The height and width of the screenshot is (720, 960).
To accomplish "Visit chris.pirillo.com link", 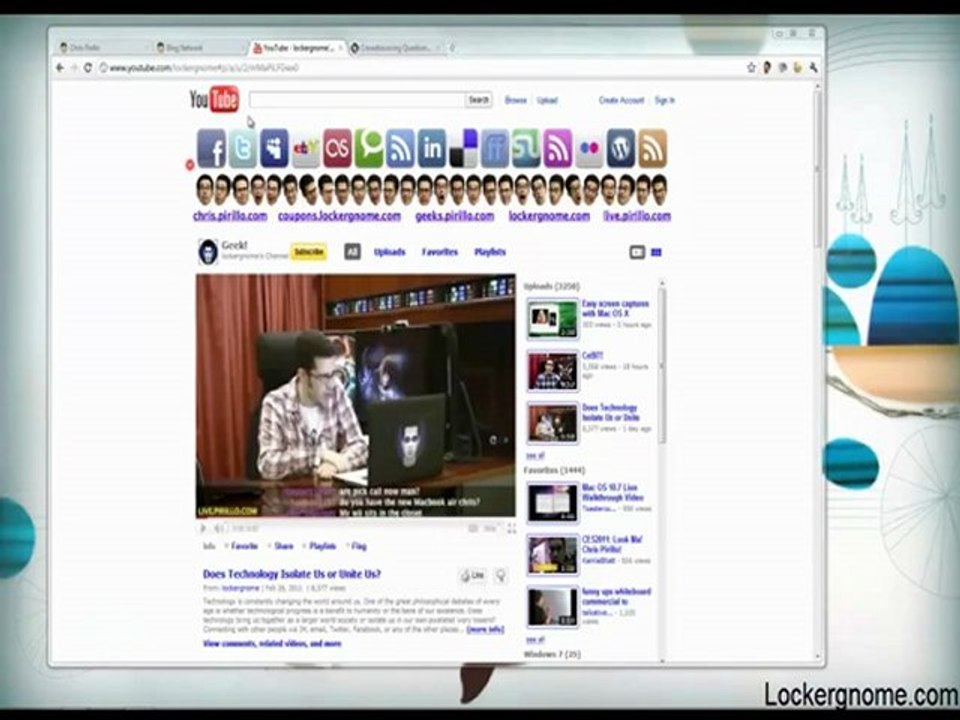I will [230, 216].
